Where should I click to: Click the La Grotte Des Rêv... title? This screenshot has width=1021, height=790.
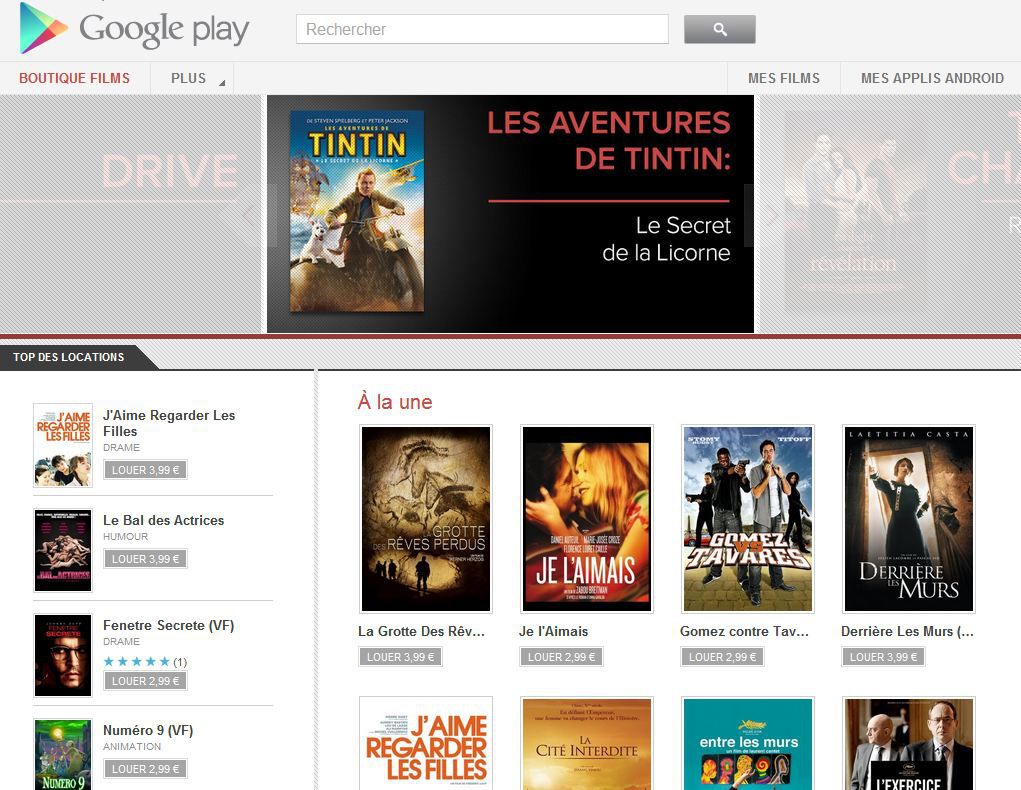(421, 631)
